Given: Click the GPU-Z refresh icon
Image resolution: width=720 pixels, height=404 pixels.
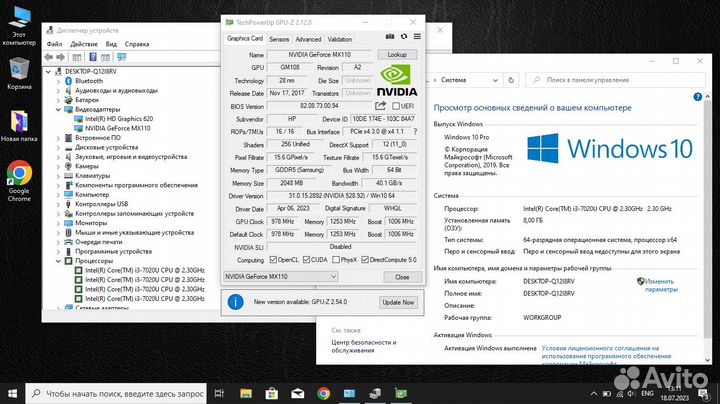Looking at the screenshot, I should 404,37.
